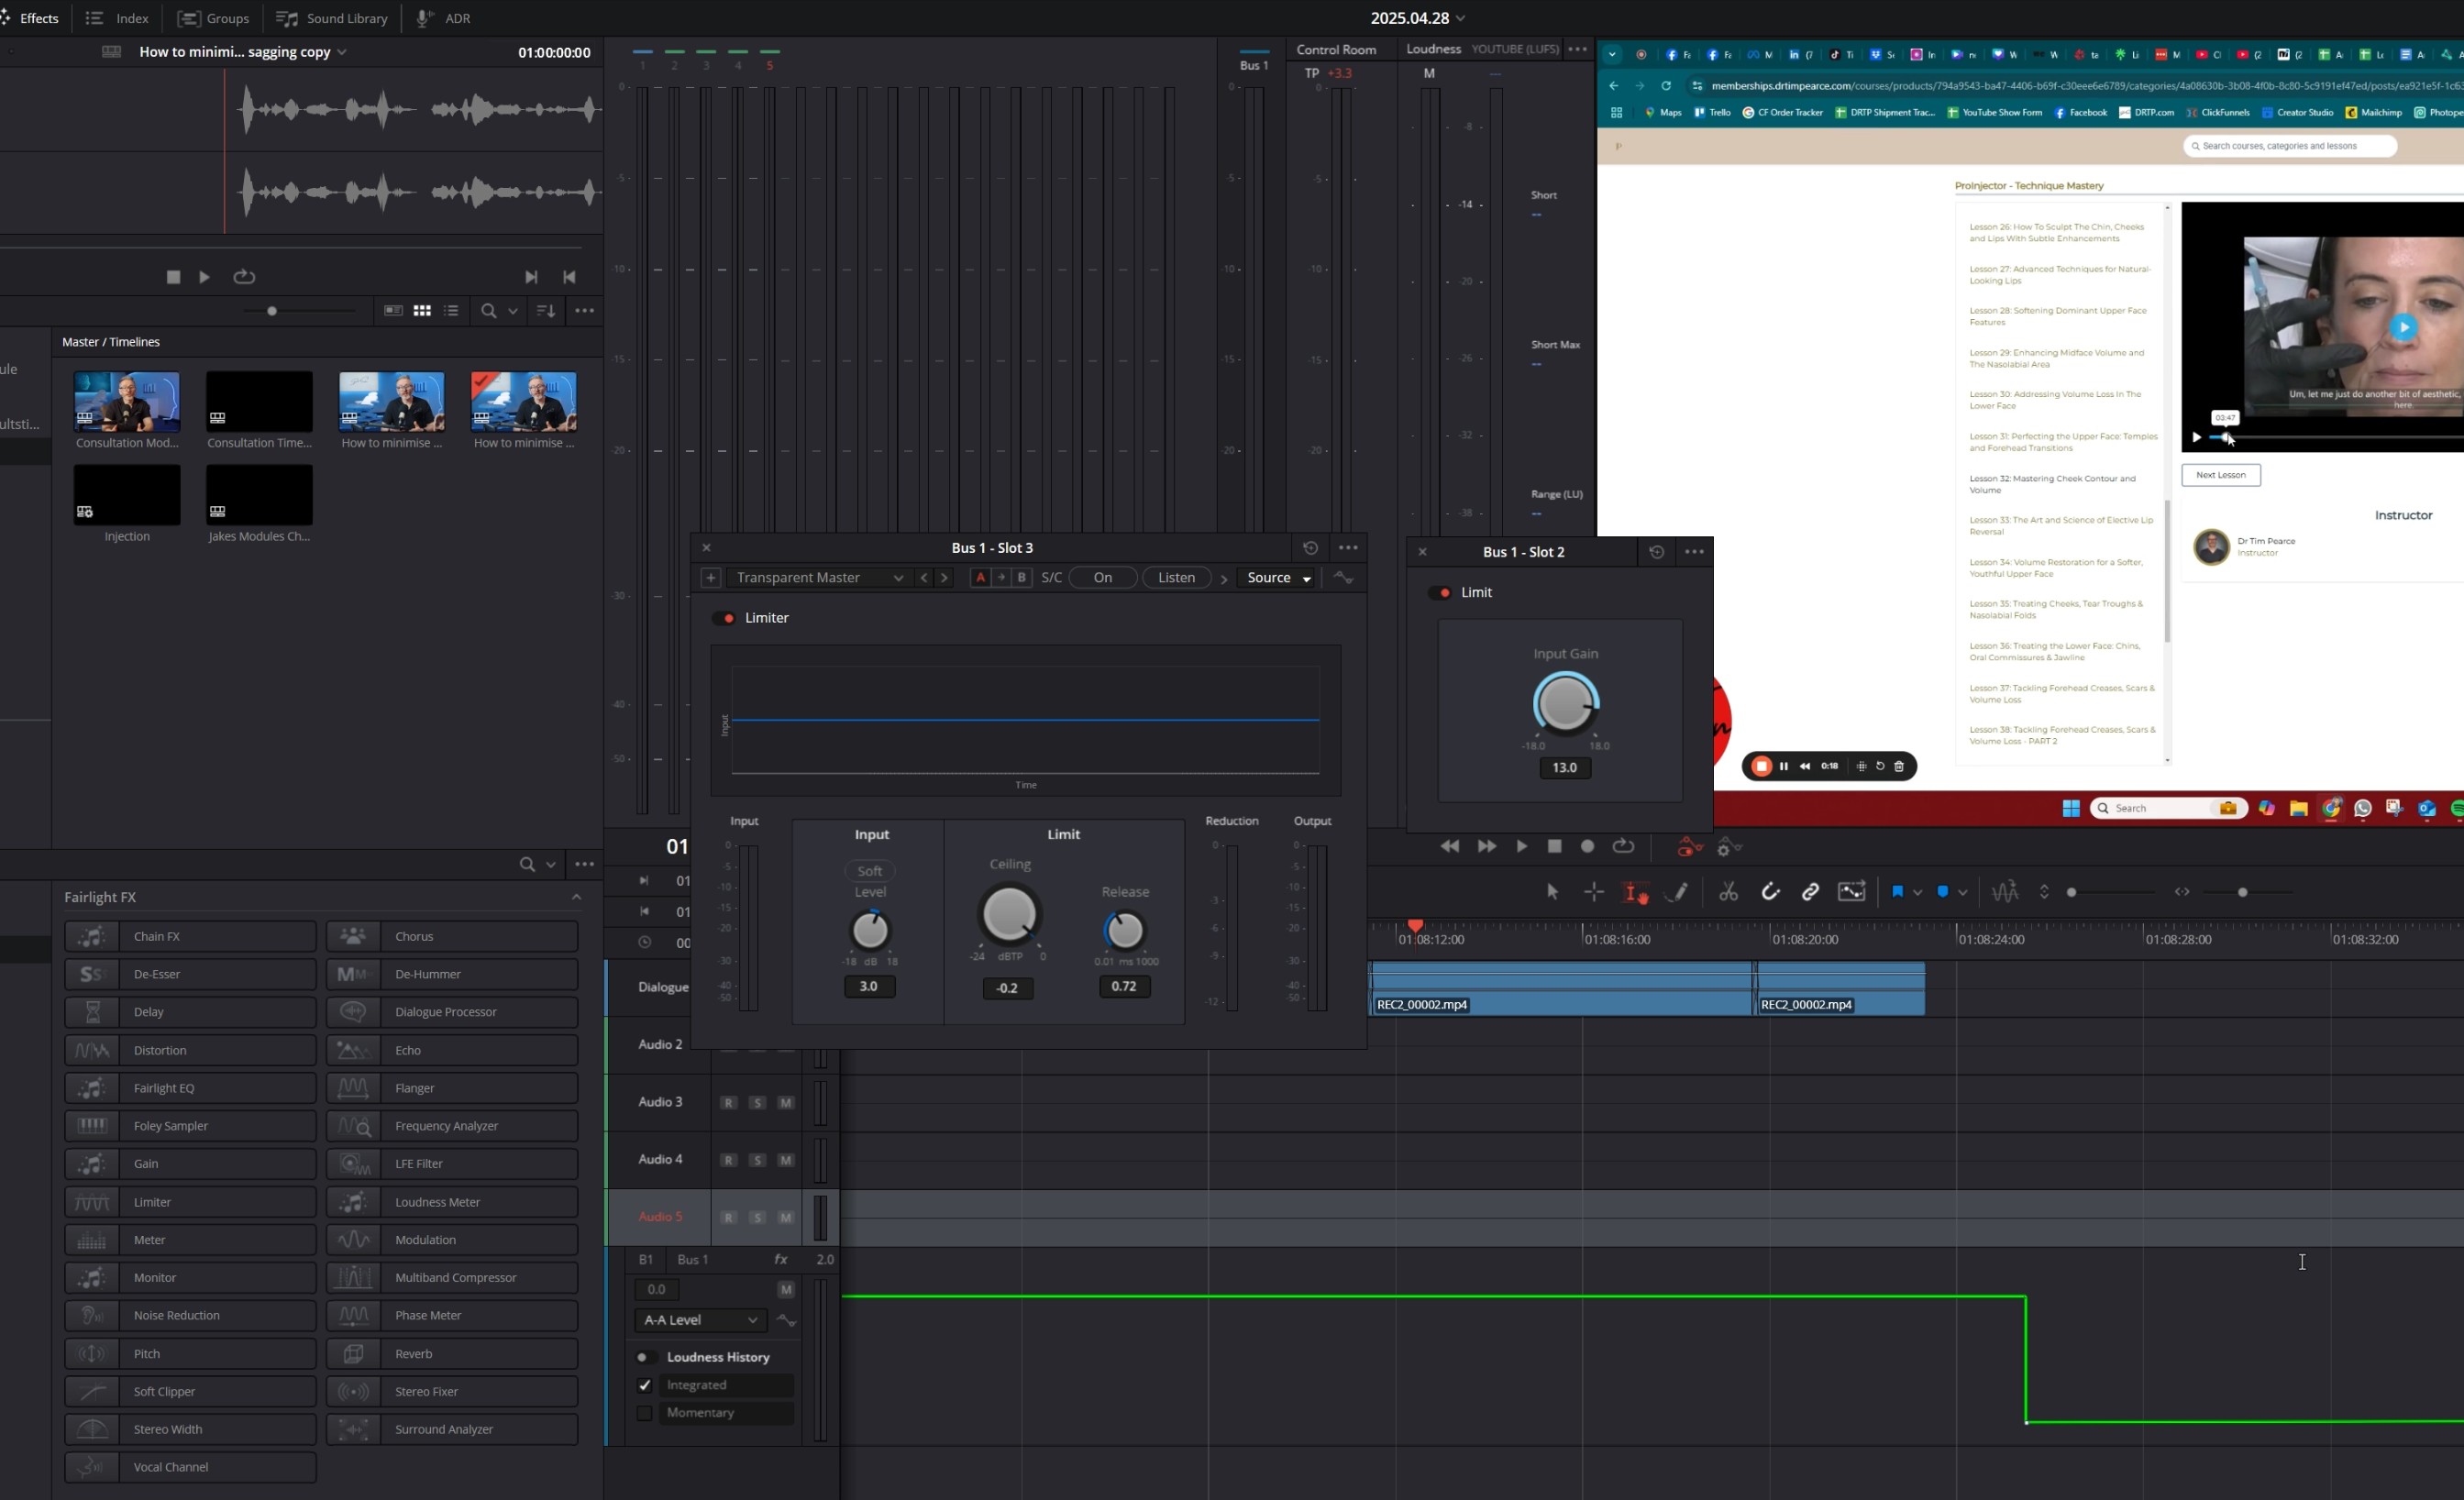Viewport: 2464px width, 1500px height.
Task: Open the A-A Level automation dropdown
Action: click(700, 1321)
